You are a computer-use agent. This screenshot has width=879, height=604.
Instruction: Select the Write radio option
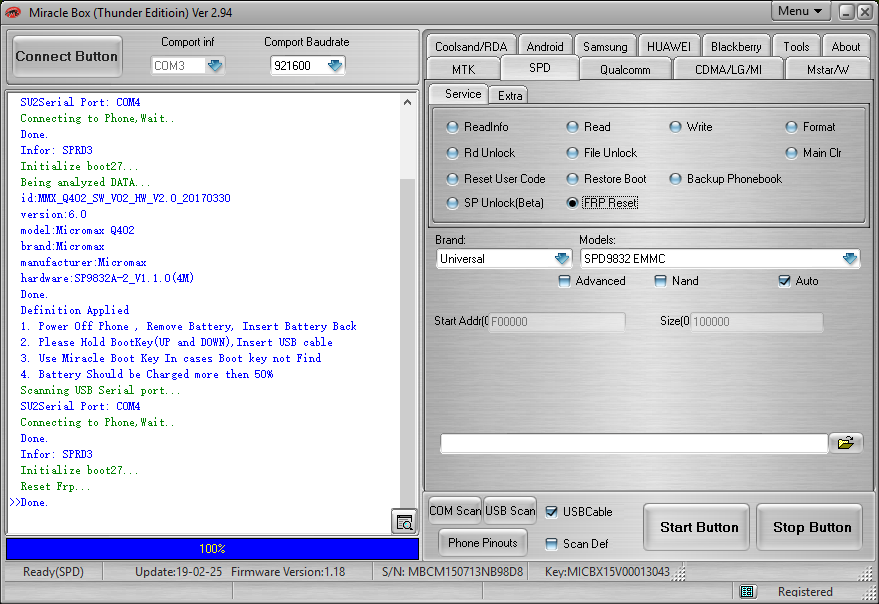[691, 127]
